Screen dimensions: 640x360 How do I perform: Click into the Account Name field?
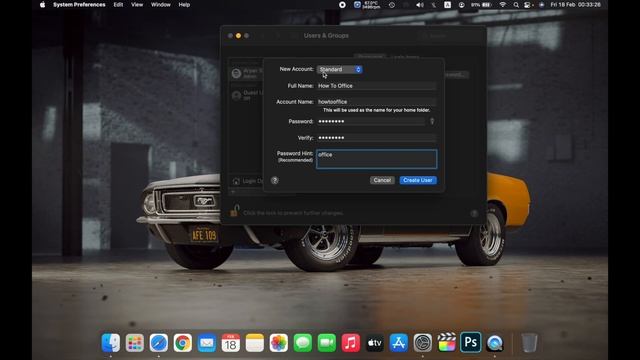376,102
